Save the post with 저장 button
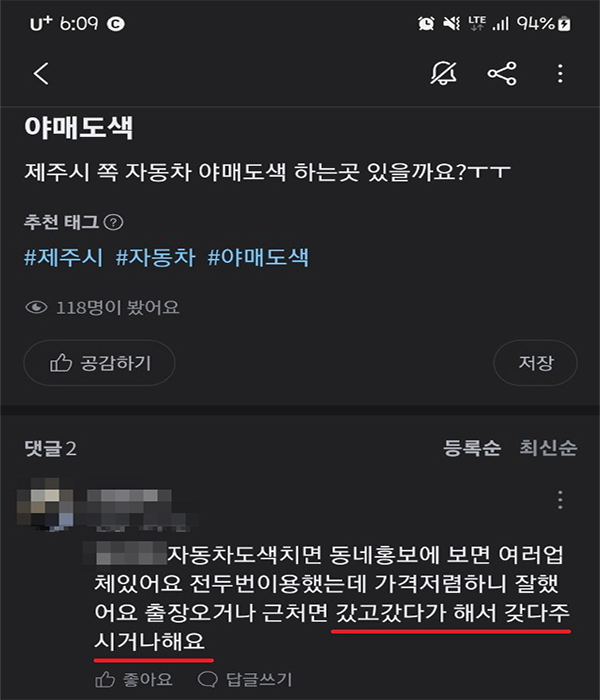This screenshot has height=700, width=600. [x=535, y=362]
